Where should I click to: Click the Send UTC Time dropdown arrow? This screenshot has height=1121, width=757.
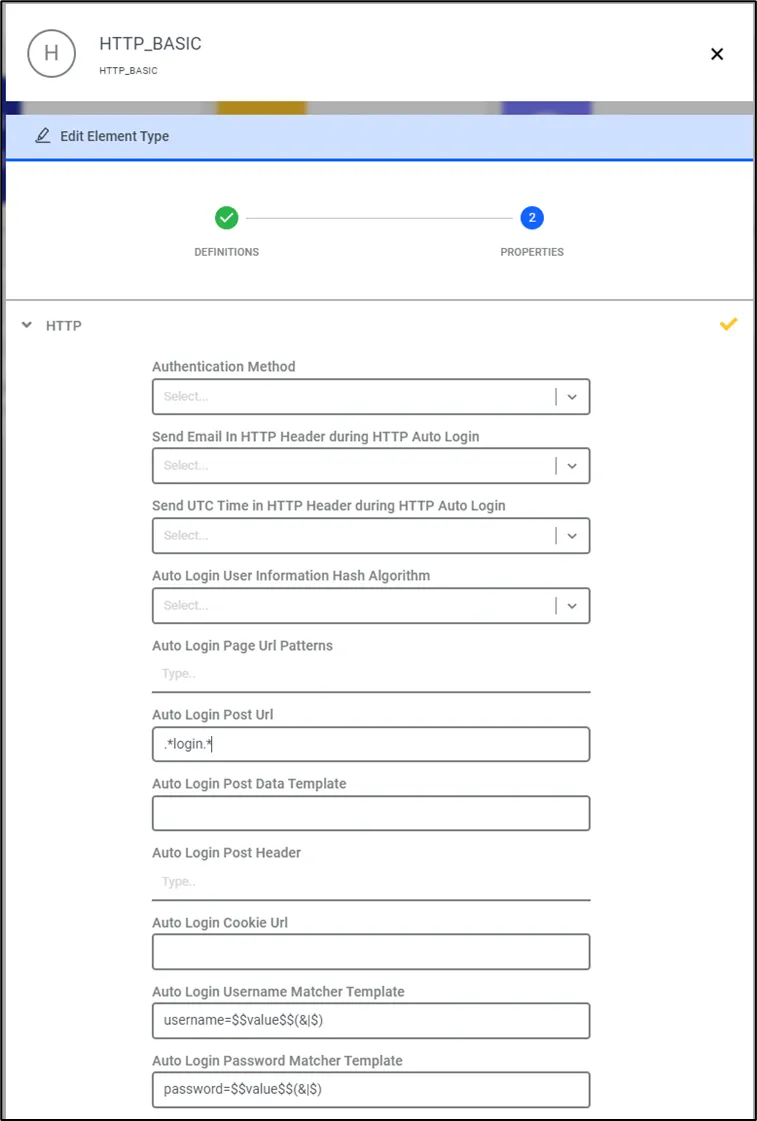pos(572,535)
